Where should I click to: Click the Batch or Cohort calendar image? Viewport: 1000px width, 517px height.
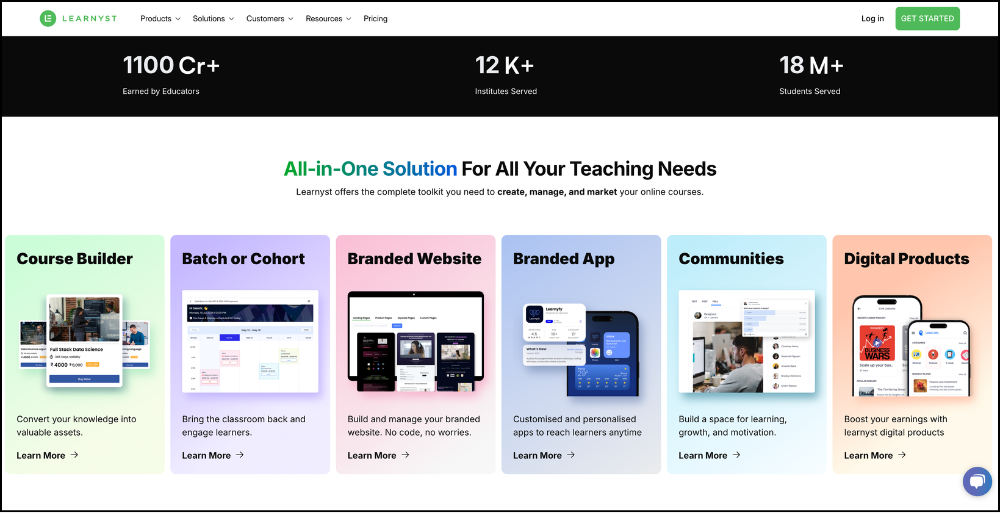[250, 341]
